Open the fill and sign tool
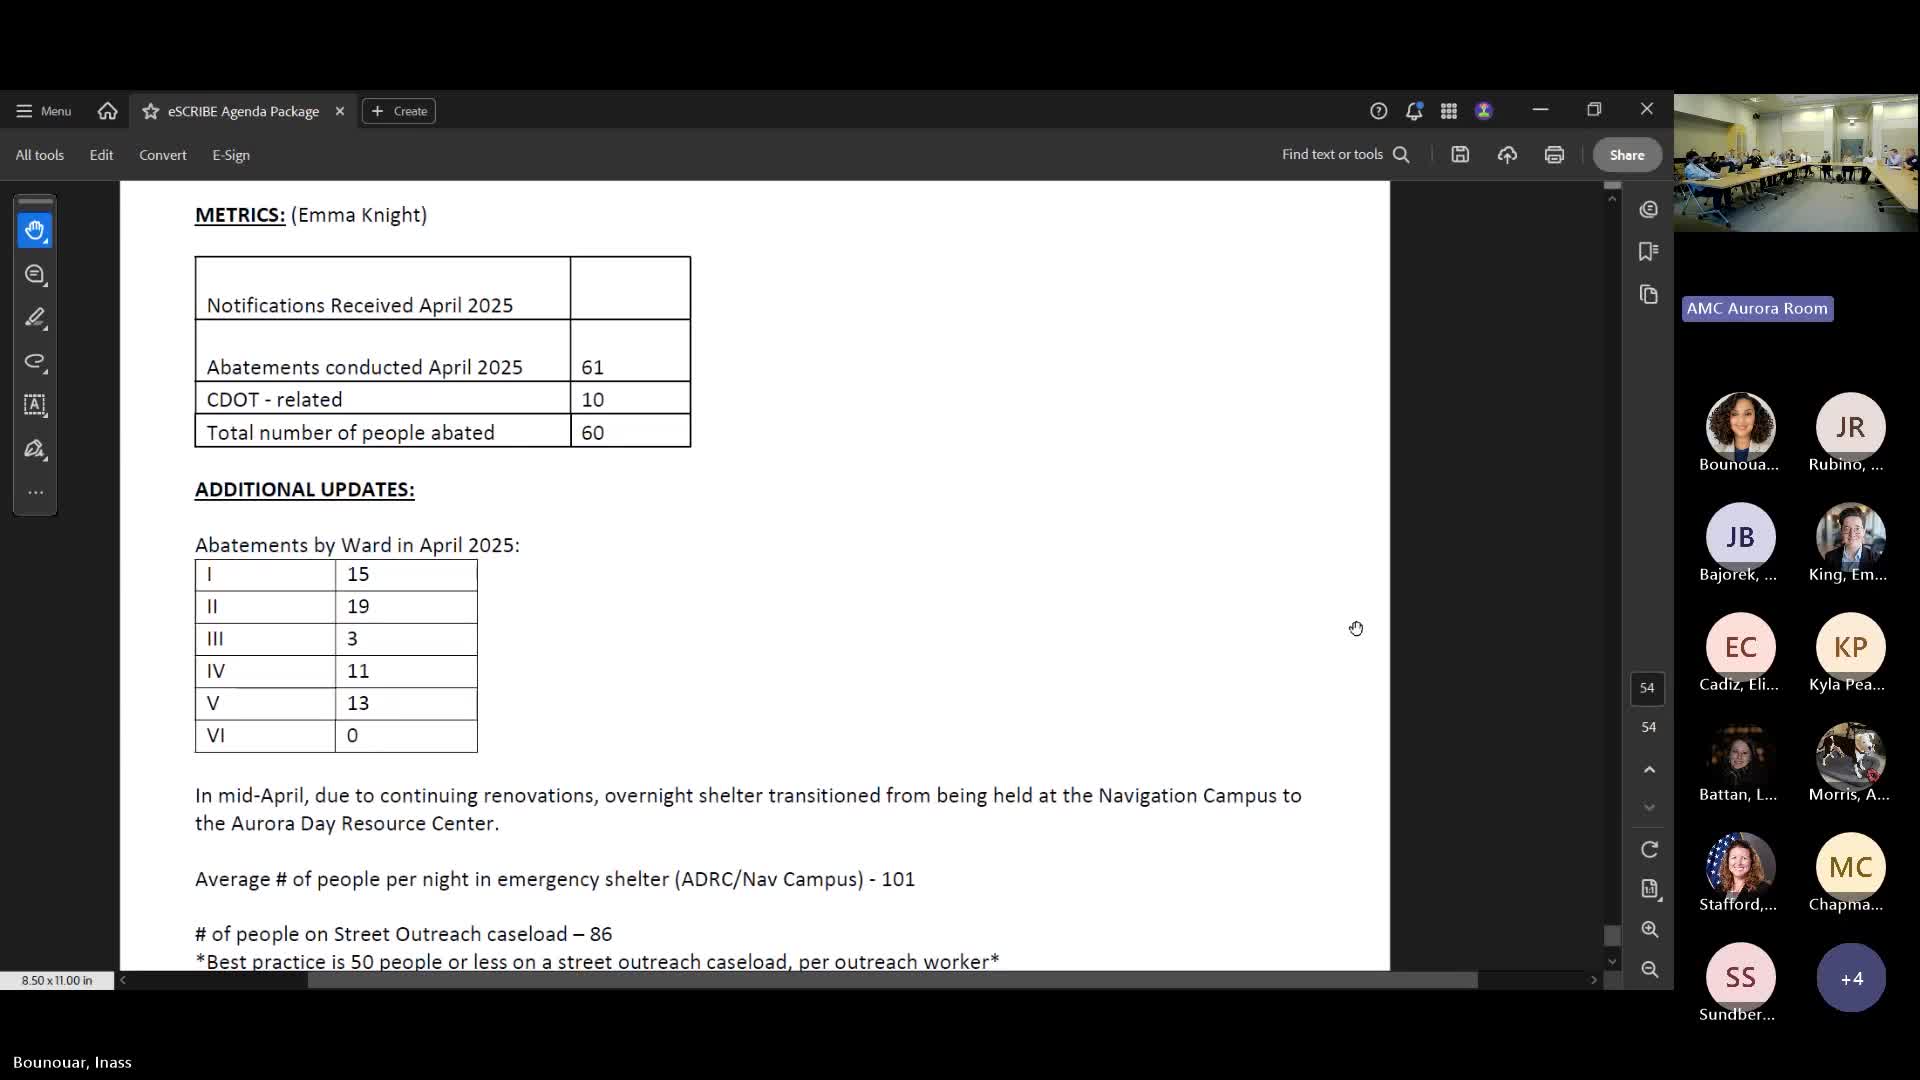 (x=35, y=449)
